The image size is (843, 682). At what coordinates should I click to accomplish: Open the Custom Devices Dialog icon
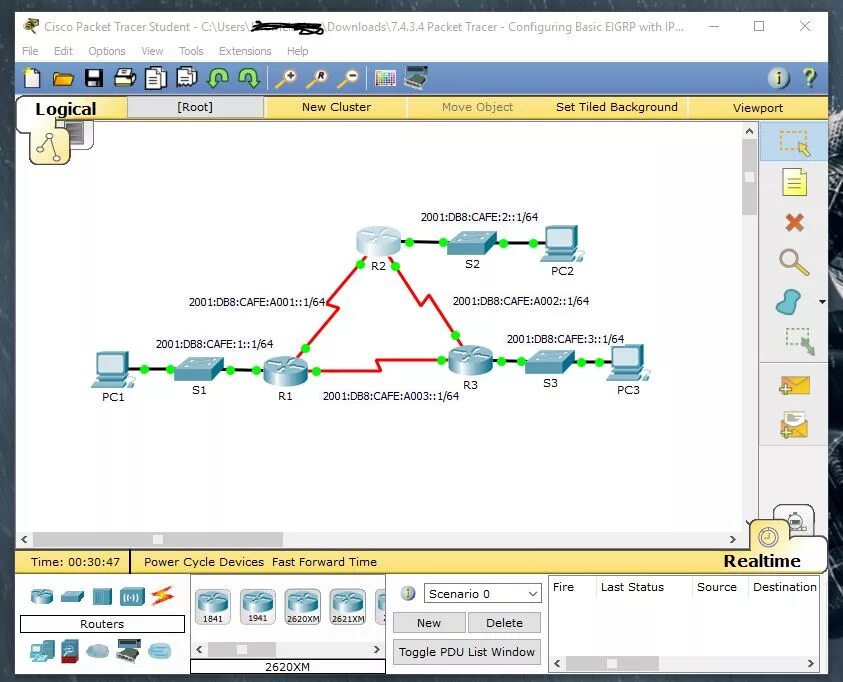pyautogui.click(x=416, y=78)
